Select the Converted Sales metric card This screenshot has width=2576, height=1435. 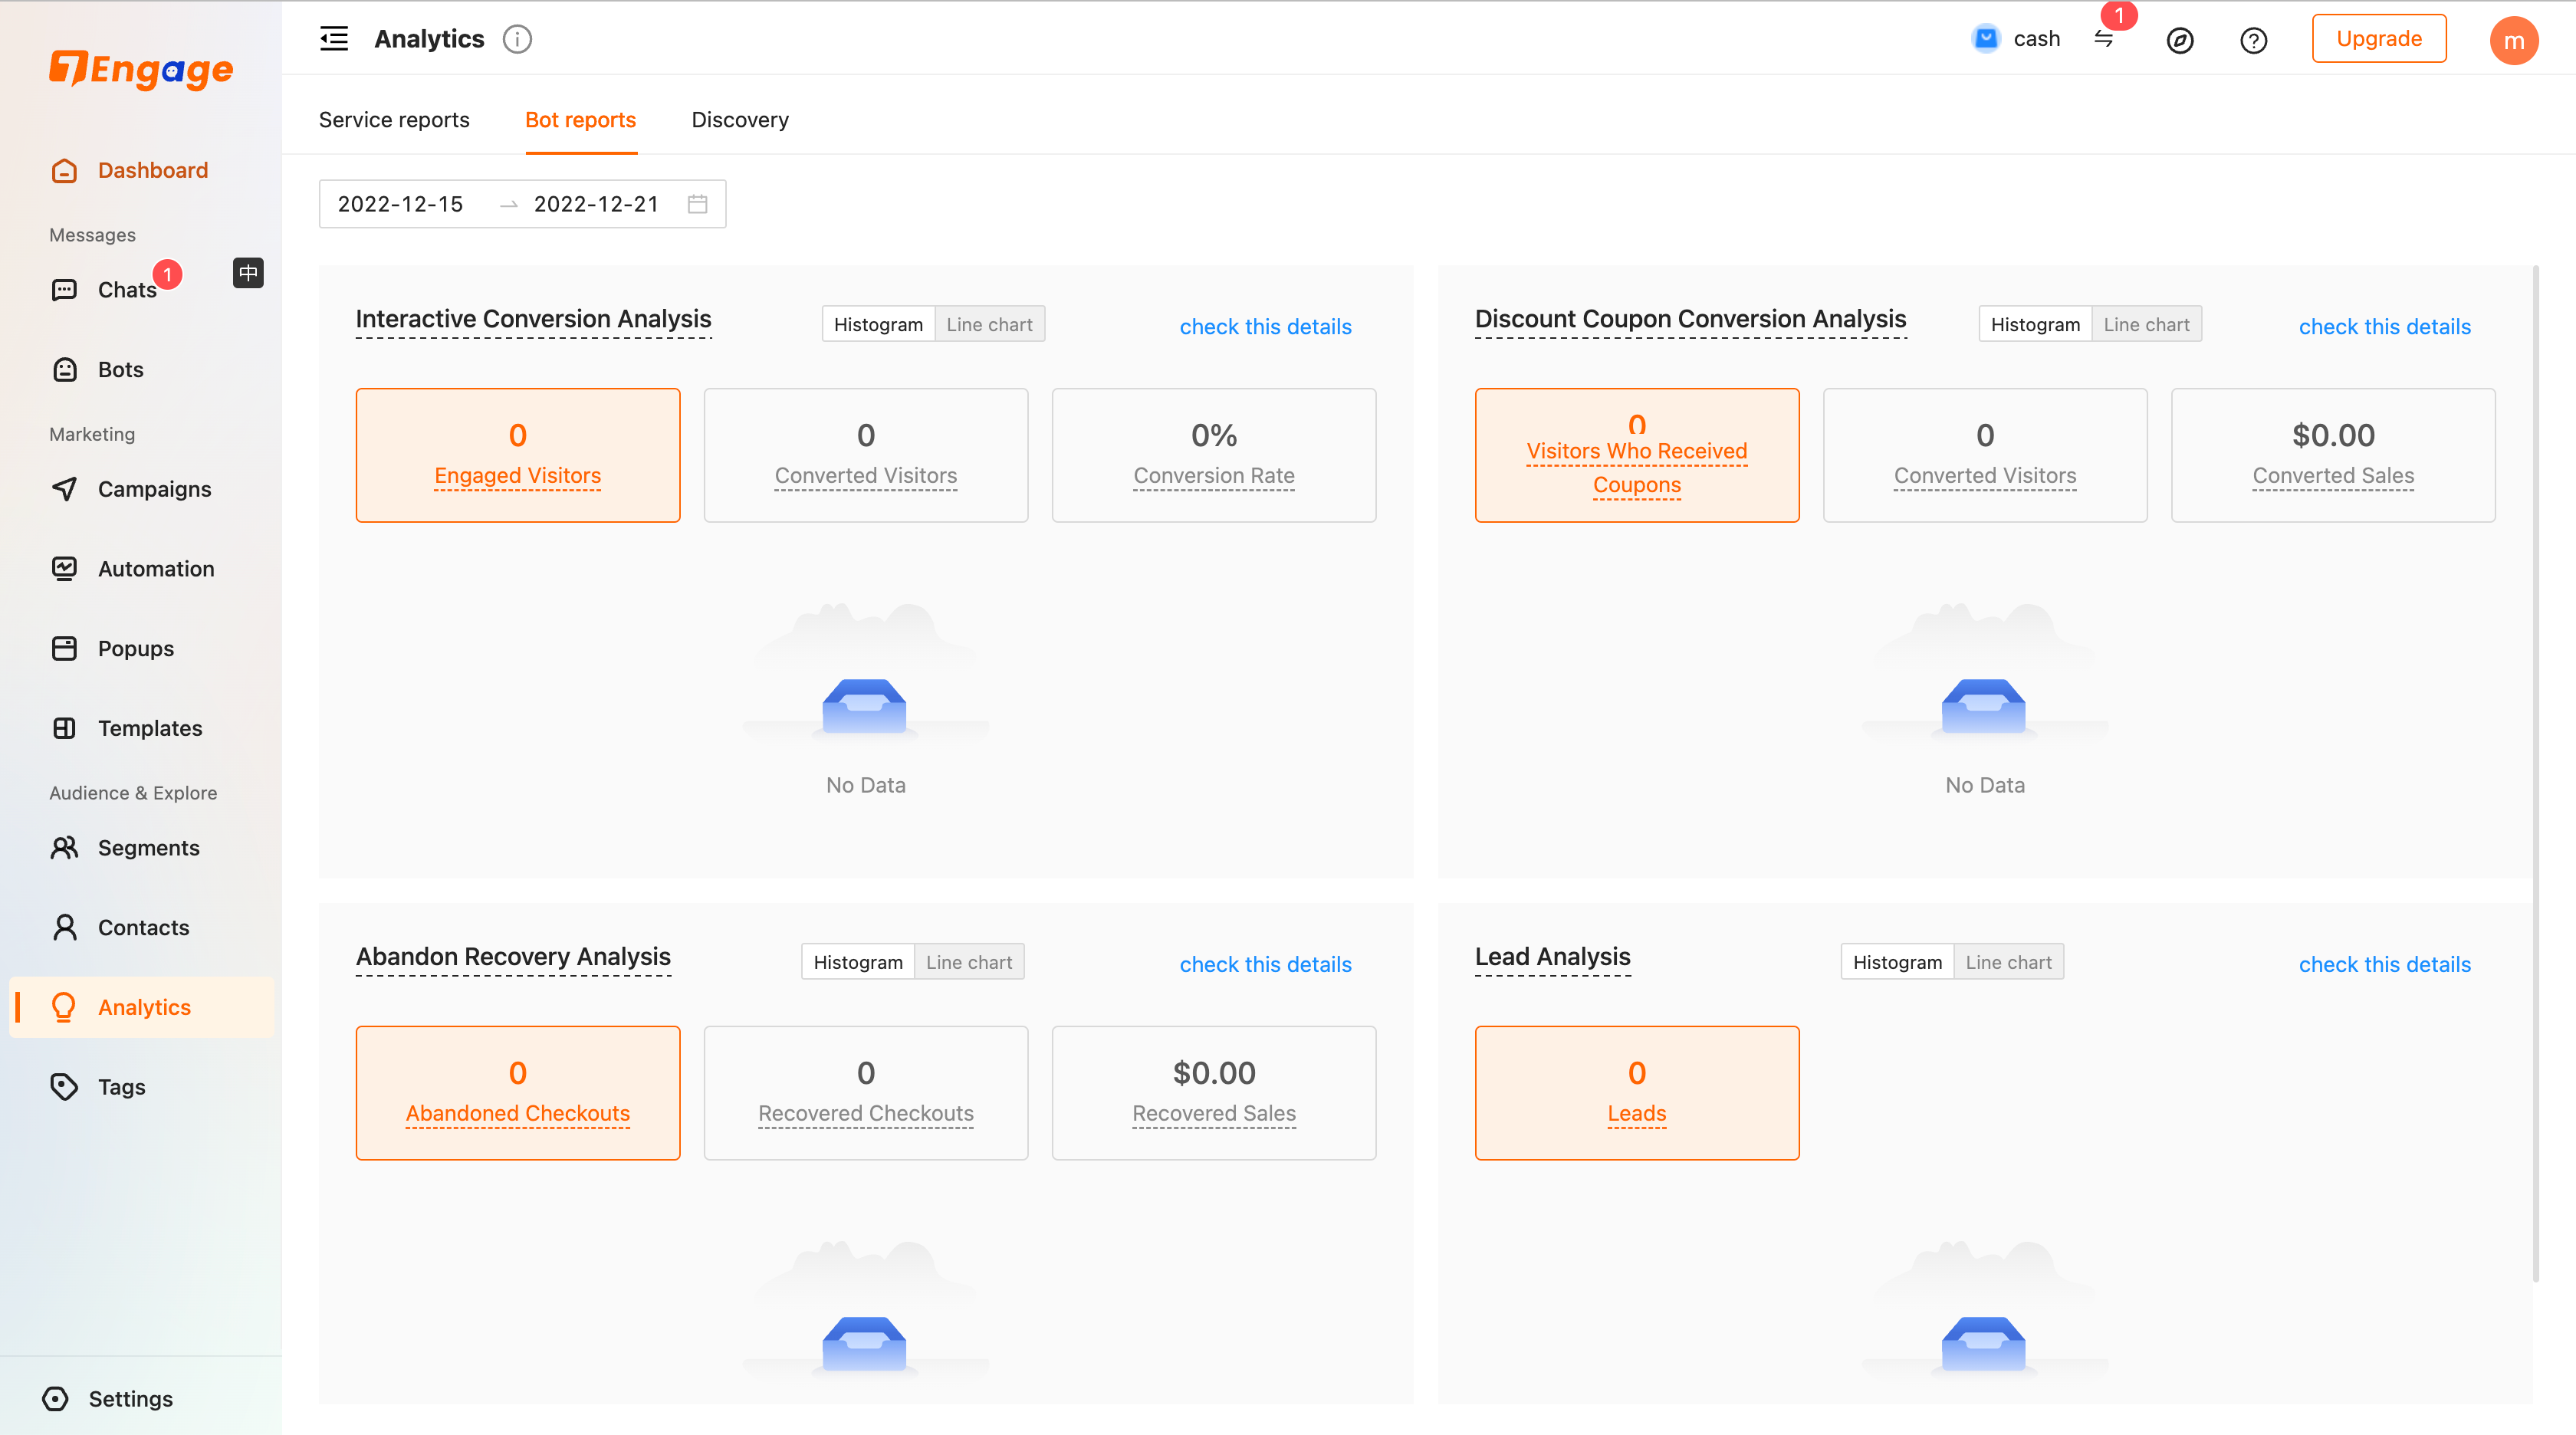tap(2333, 455)
